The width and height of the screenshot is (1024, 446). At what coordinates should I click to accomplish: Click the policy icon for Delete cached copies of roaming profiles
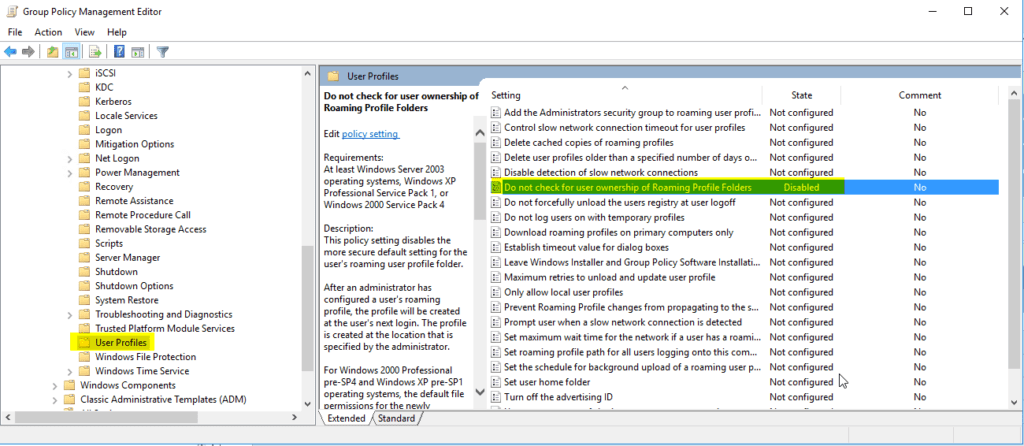coord(496,142)
